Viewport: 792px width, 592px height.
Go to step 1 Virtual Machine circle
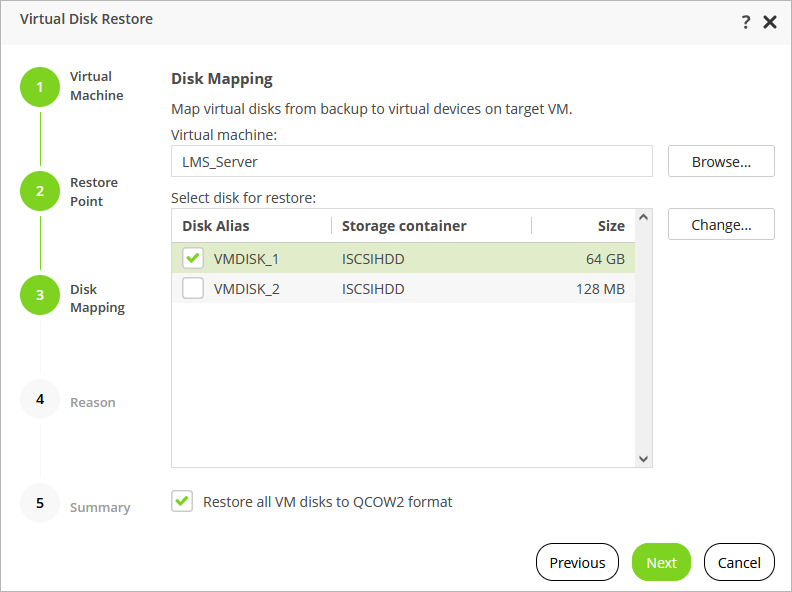coord(40,87)
